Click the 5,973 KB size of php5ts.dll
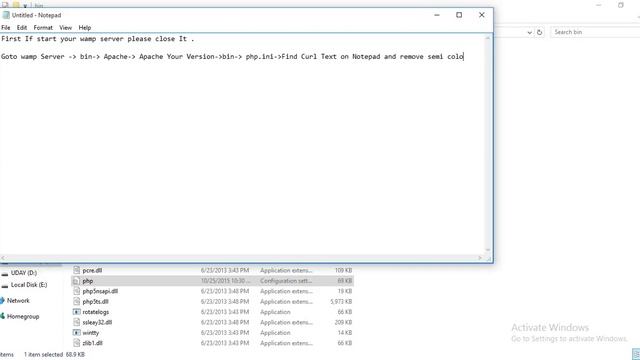 tap(341, 302)
